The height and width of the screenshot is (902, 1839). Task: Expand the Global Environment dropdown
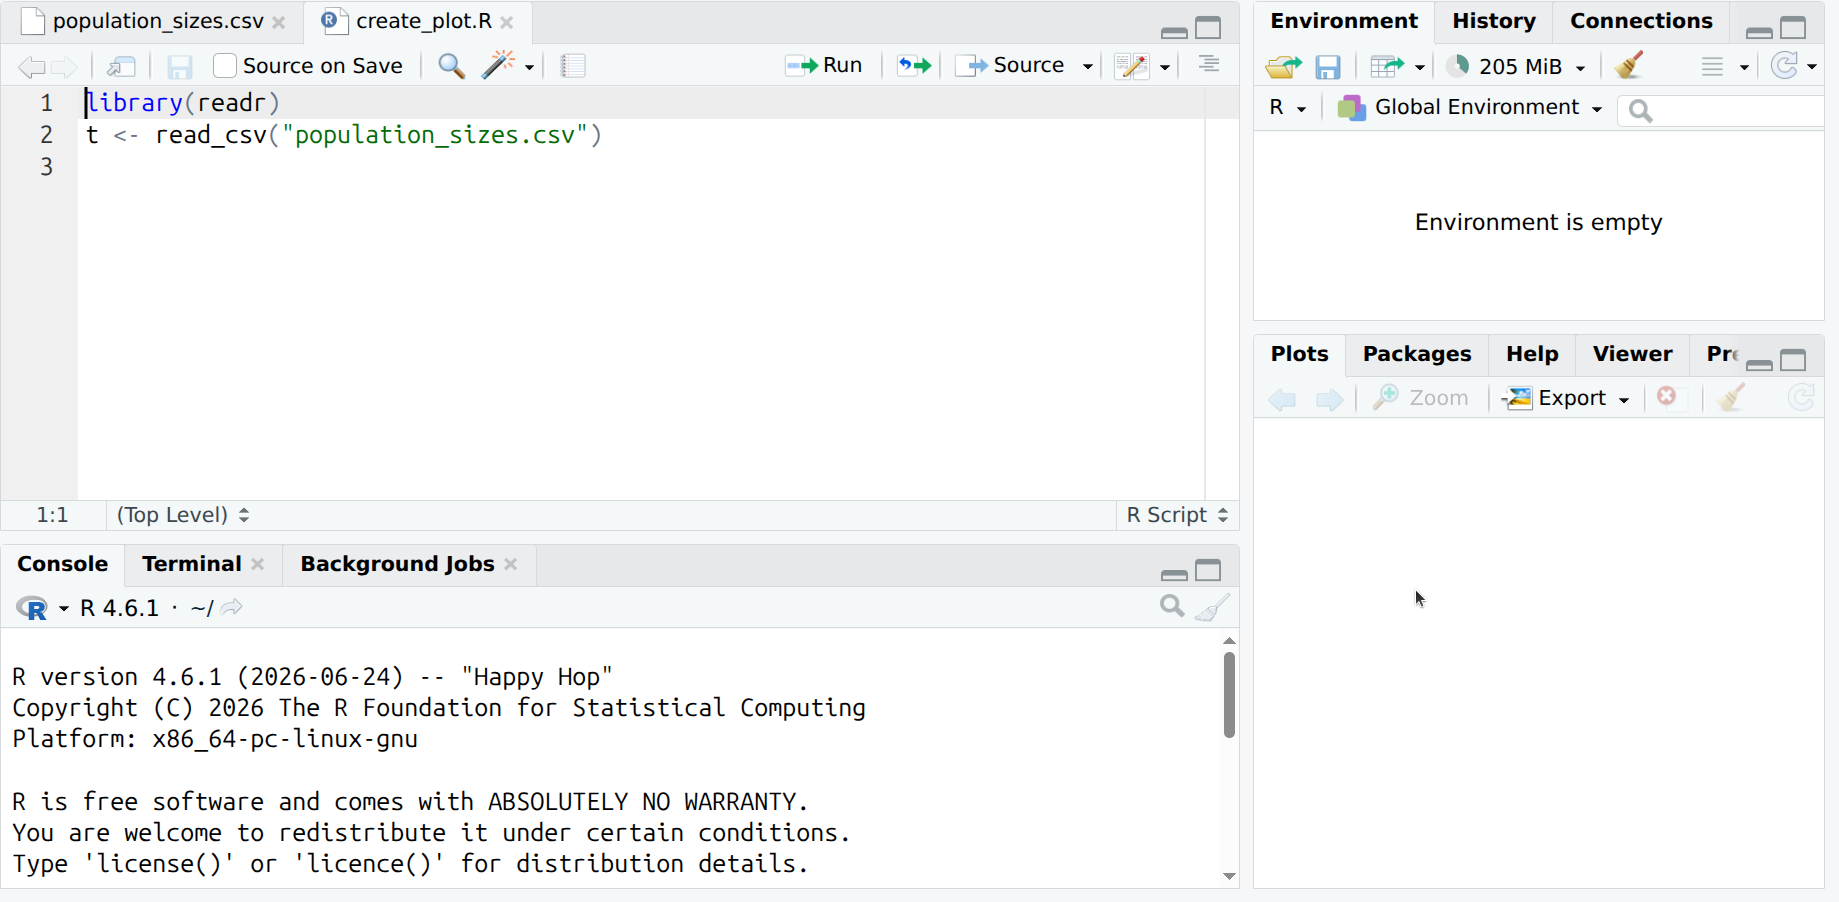[1469, 107]
